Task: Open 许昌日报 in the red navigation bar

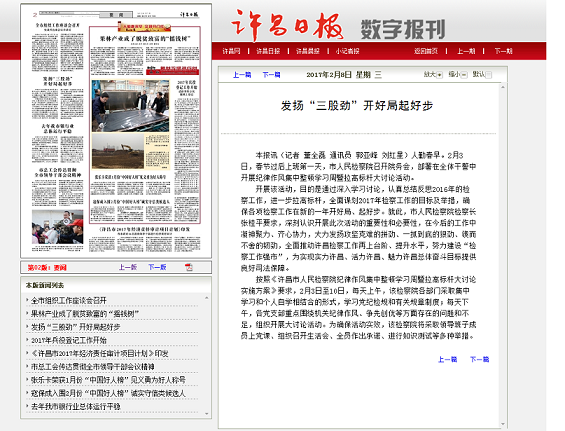Action: (x=268, y=51)
